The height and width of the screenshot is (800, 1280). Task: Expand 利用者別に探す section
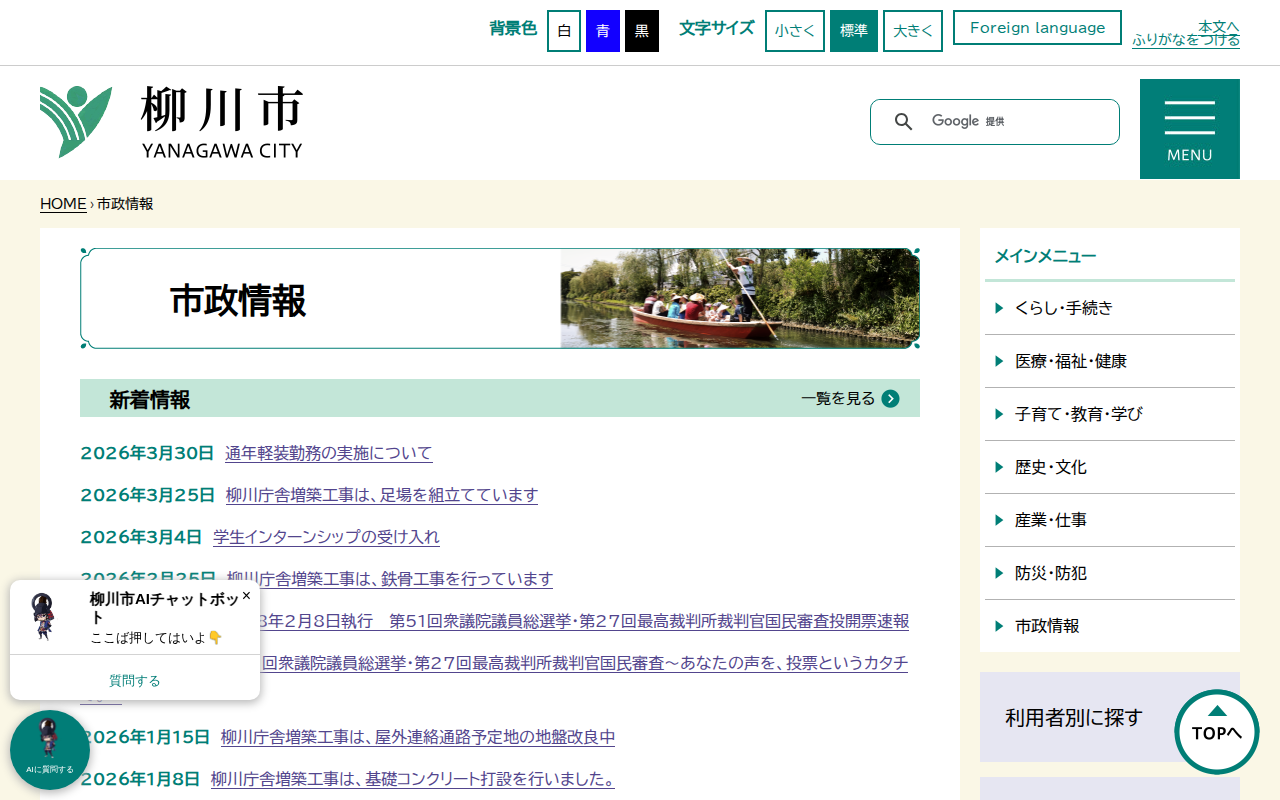(x=1110, y=717)
